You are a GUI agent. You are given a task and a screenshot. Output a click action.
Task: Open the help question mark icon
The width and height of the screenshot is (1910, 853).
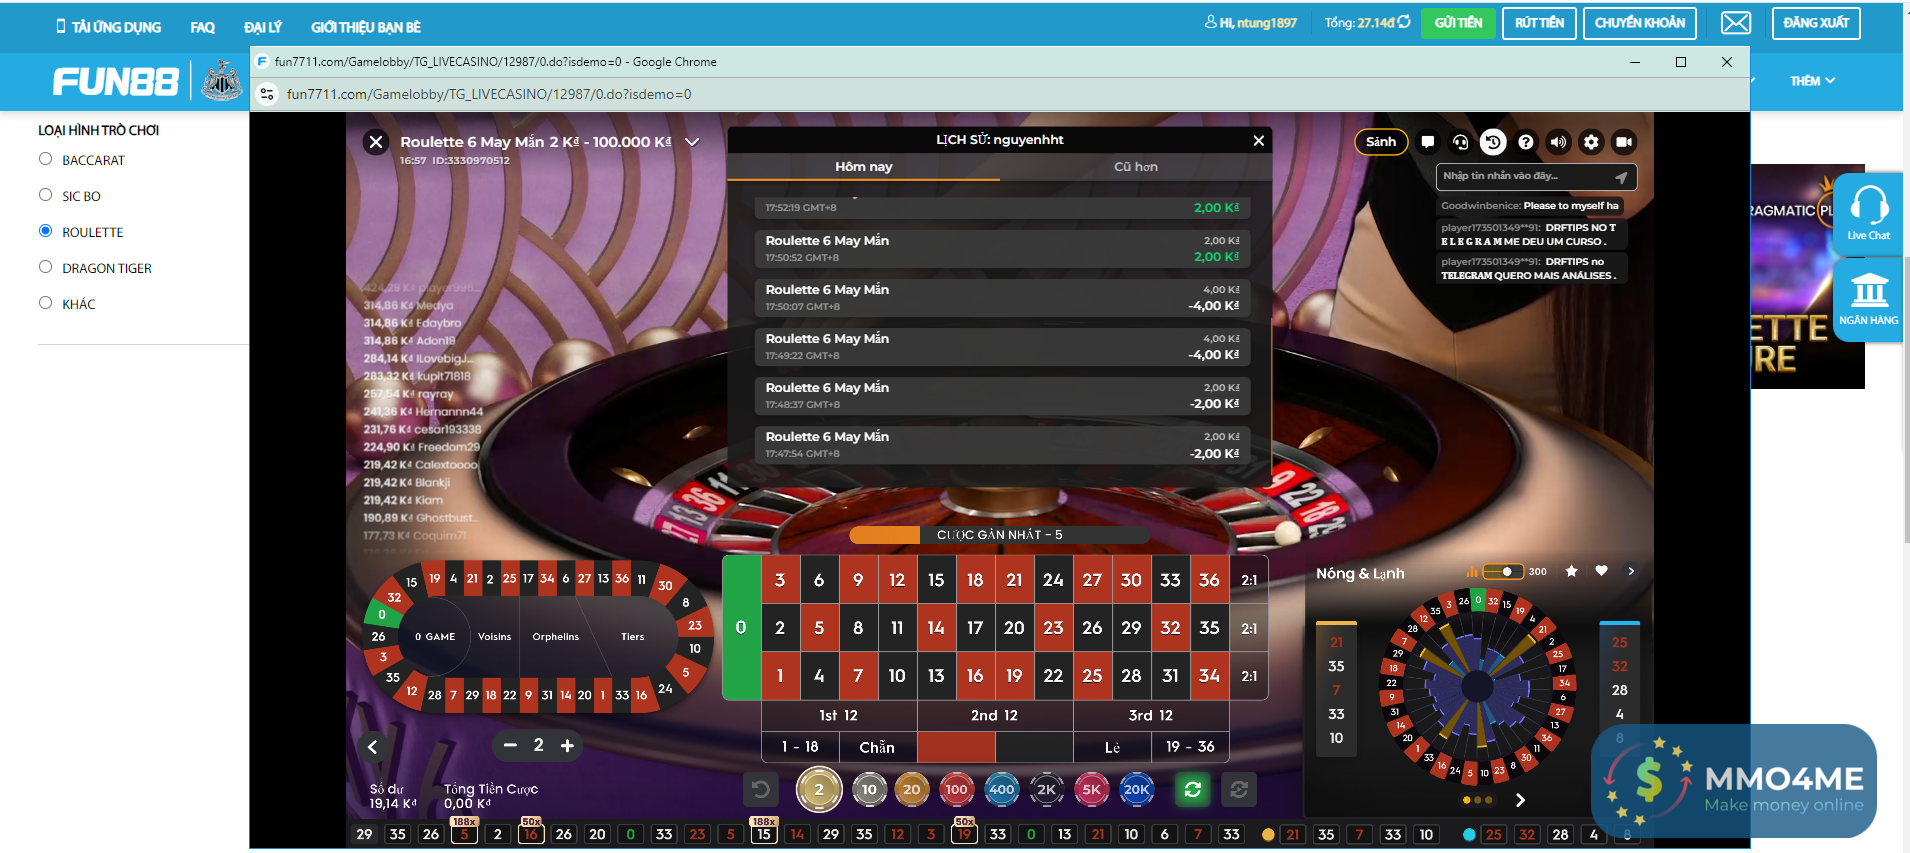click(1525, 142)
